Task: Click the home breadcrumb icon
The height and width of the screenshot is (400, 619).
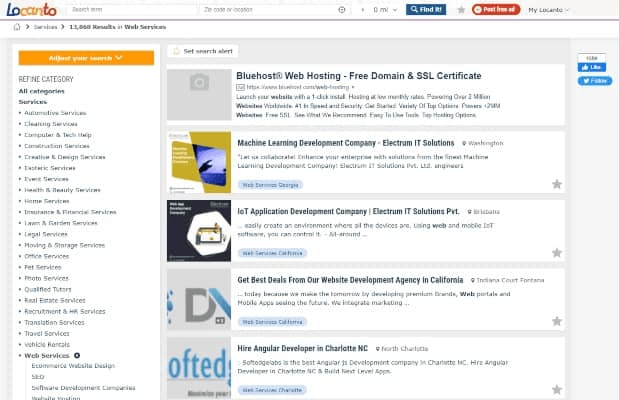Action: pos(17,27)
